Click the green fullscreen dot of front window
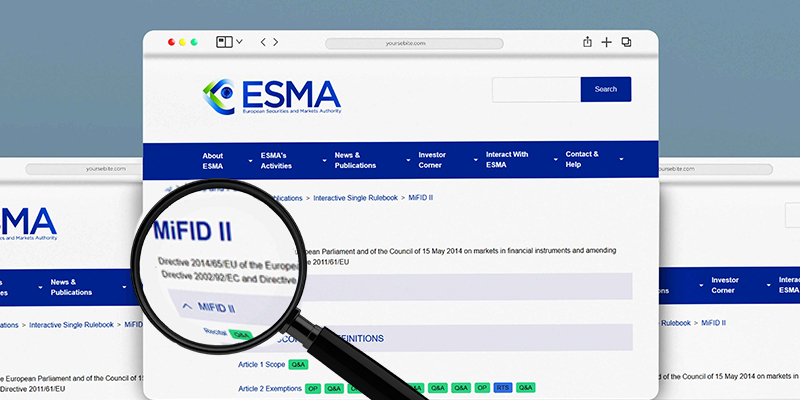This screenshot has width=800, height=400. coord(194,42)
